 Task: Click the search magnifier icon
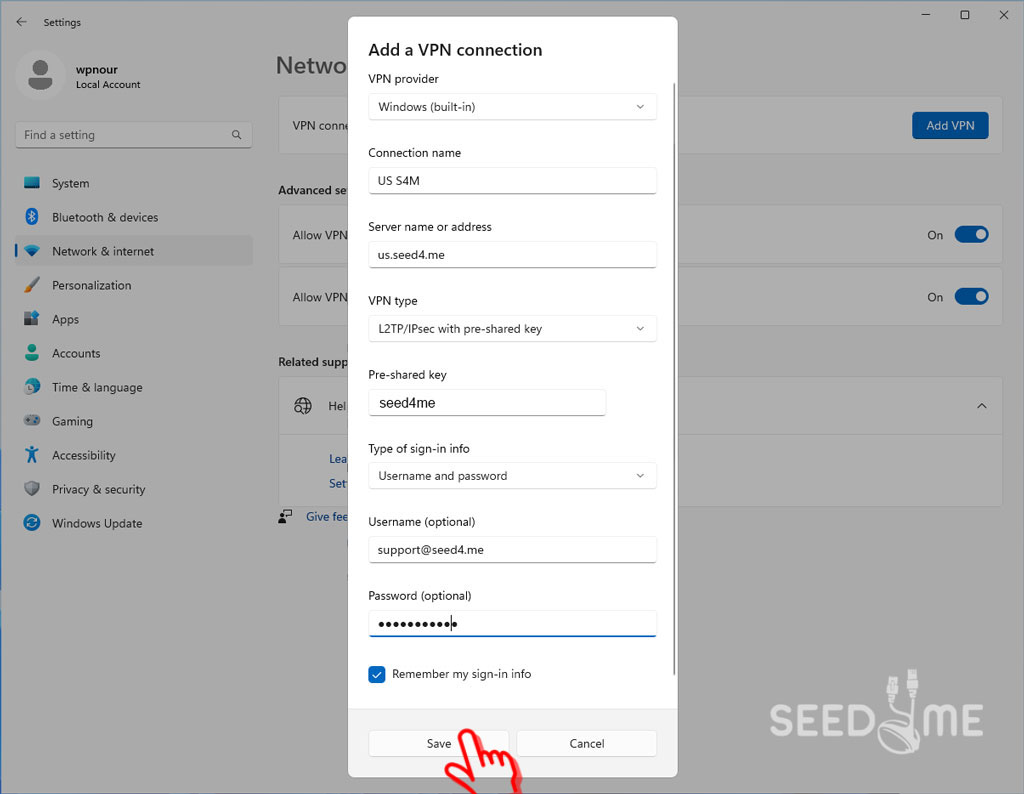[x=236, y=135]
